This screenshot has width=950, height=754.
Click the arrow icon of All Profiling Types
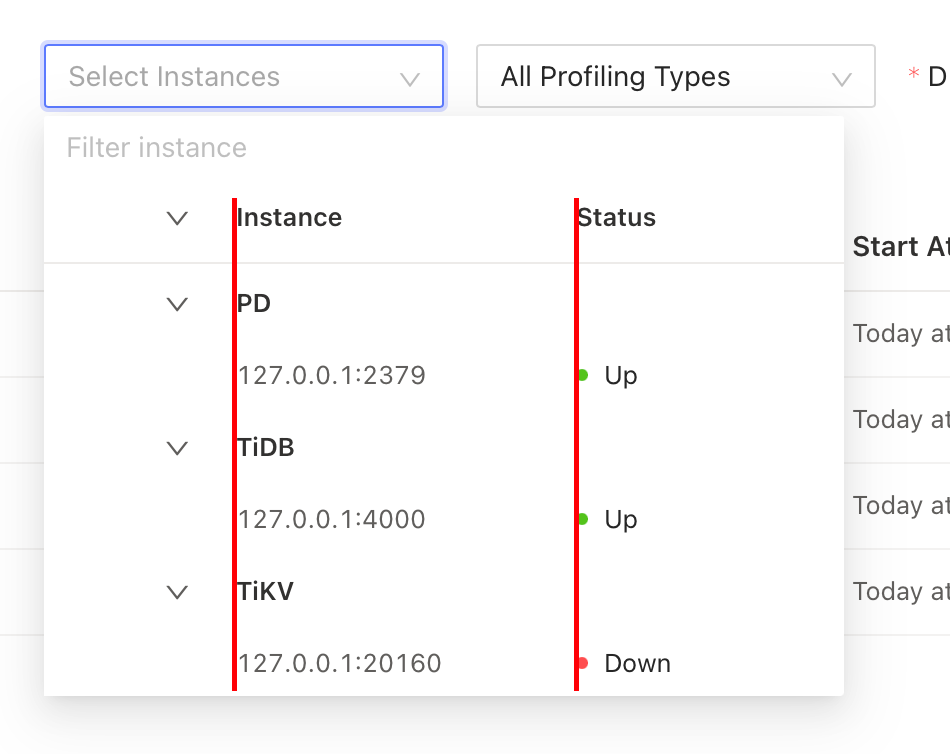(842, 79)
